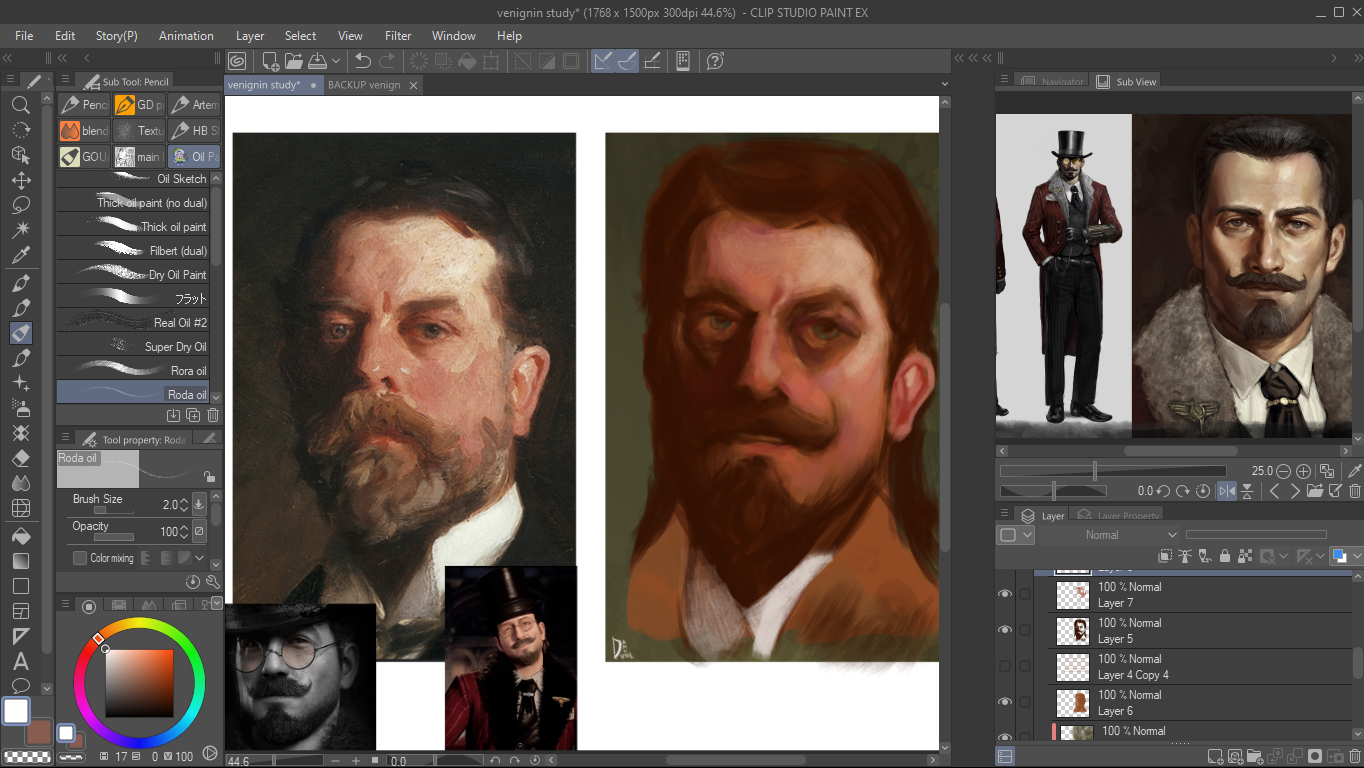
Task: Click the Undo arrow in the command bar
Action: coord(363,61)
